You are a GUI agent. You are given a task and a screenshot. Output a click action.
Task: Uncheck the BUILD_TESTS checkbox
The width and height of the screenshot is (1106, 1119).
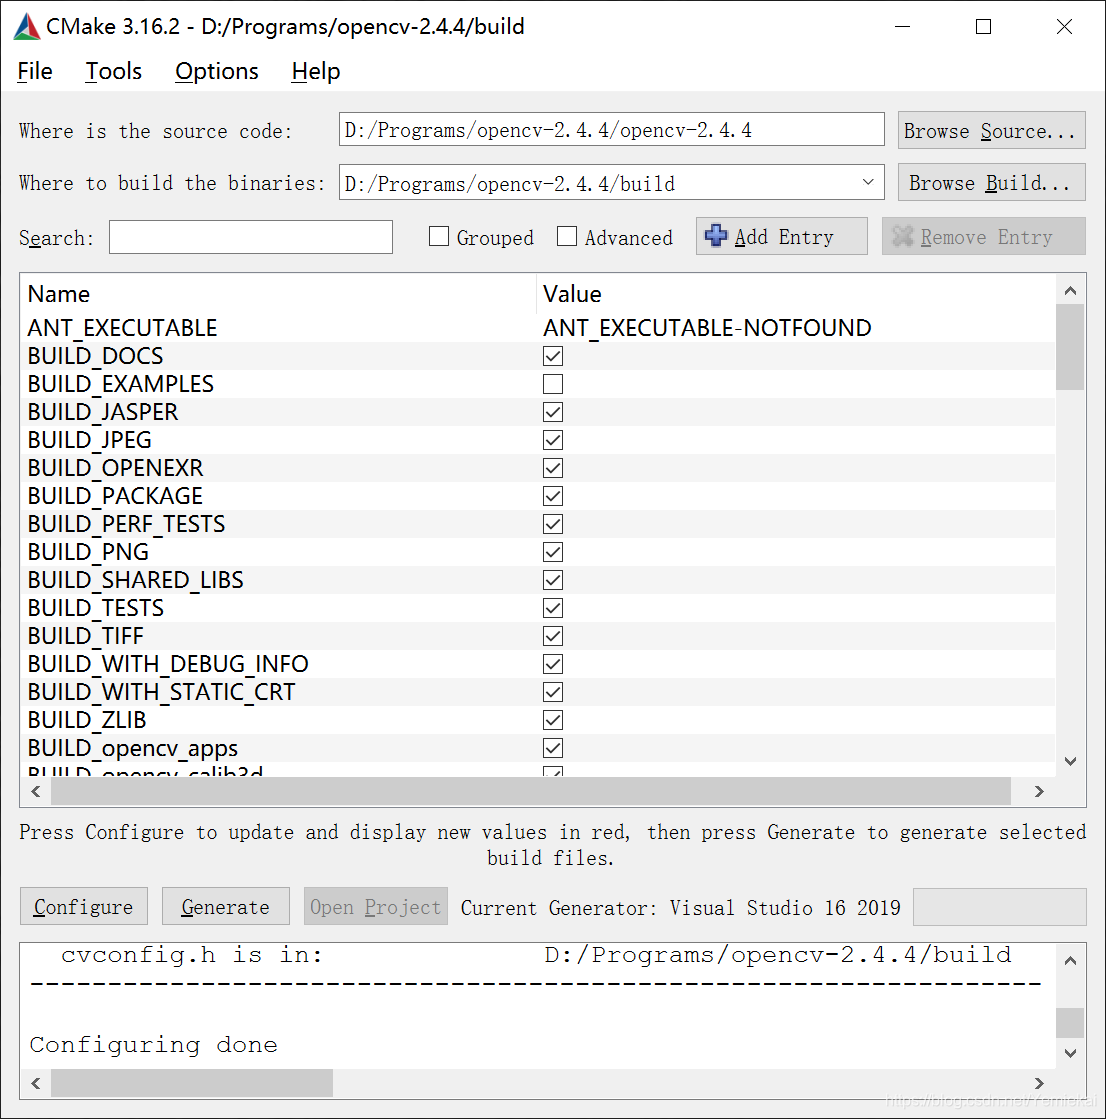(553, 608)
